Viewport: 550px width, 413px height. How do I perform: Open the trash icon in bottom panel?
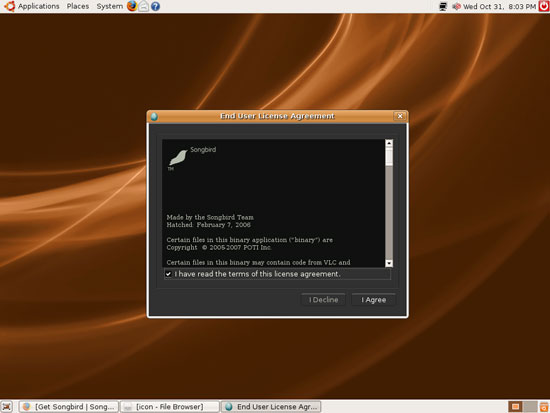tap(544, 407)
